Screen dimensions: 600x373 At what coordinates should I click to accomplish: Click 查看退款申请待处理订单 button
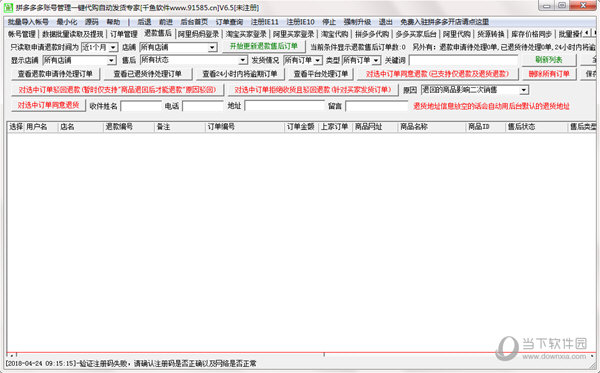point(55,74)
